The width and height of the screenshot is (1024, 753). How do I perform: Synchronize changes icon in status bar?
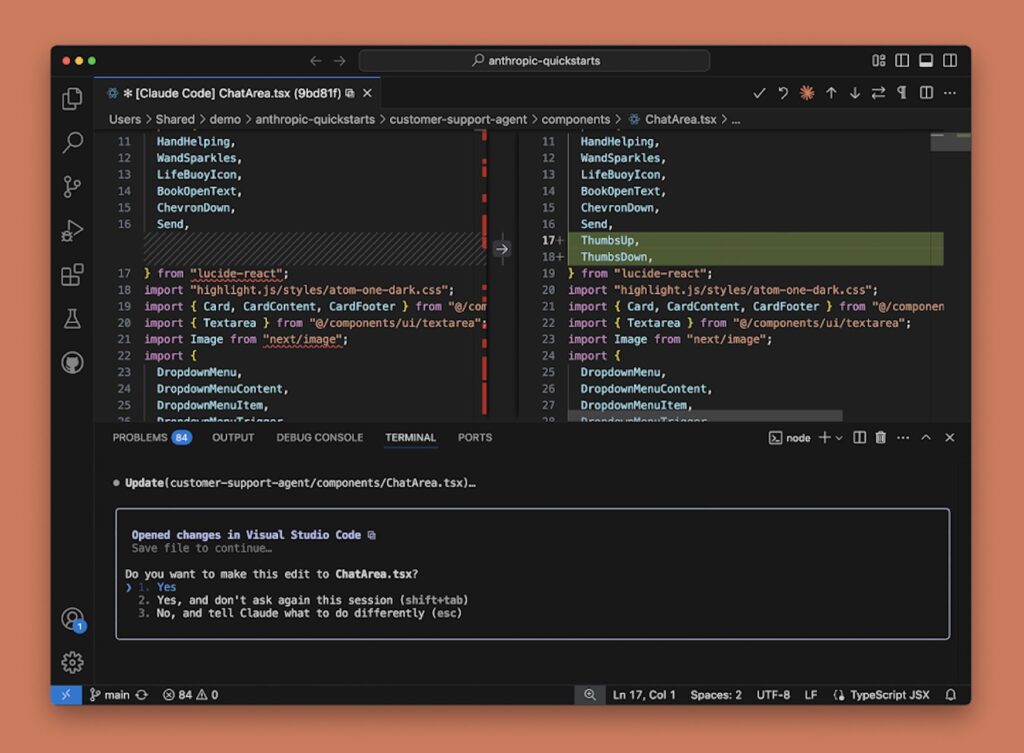coord(142,695)
